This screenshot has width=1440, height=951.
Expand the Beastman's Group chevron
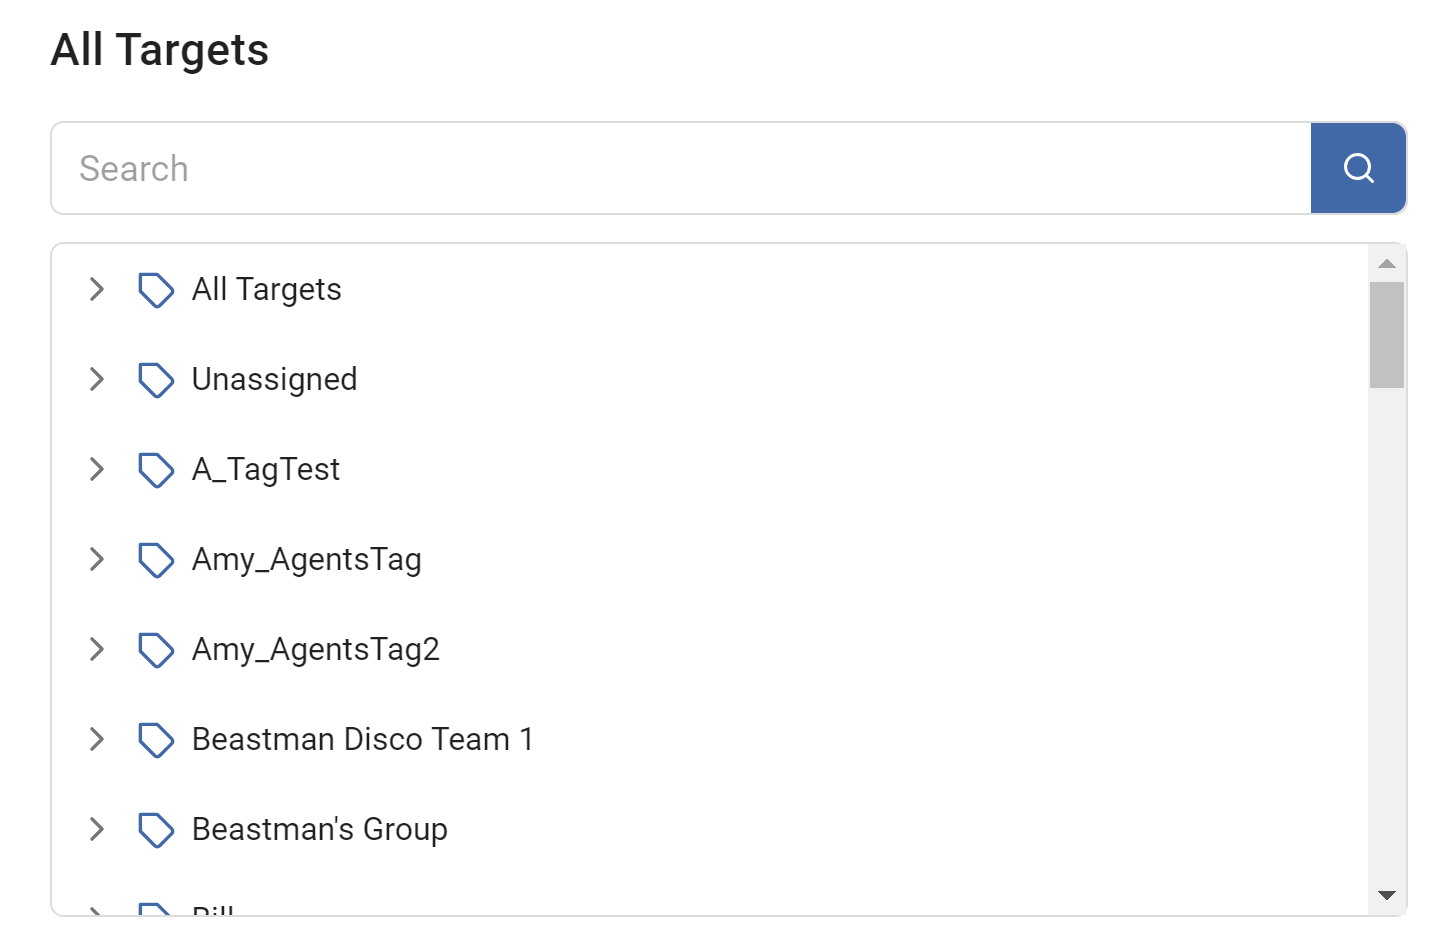97,830
